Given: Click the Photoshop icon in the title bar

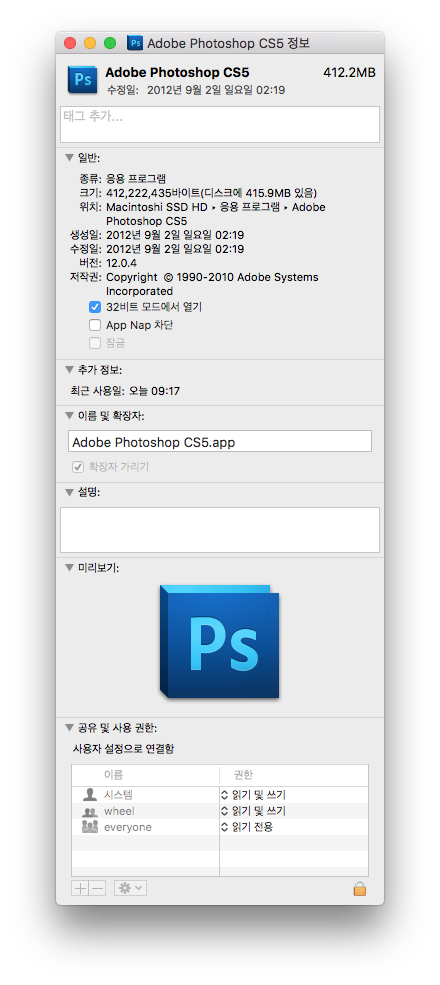Looking at the screenshot, I should coord(135,43).
